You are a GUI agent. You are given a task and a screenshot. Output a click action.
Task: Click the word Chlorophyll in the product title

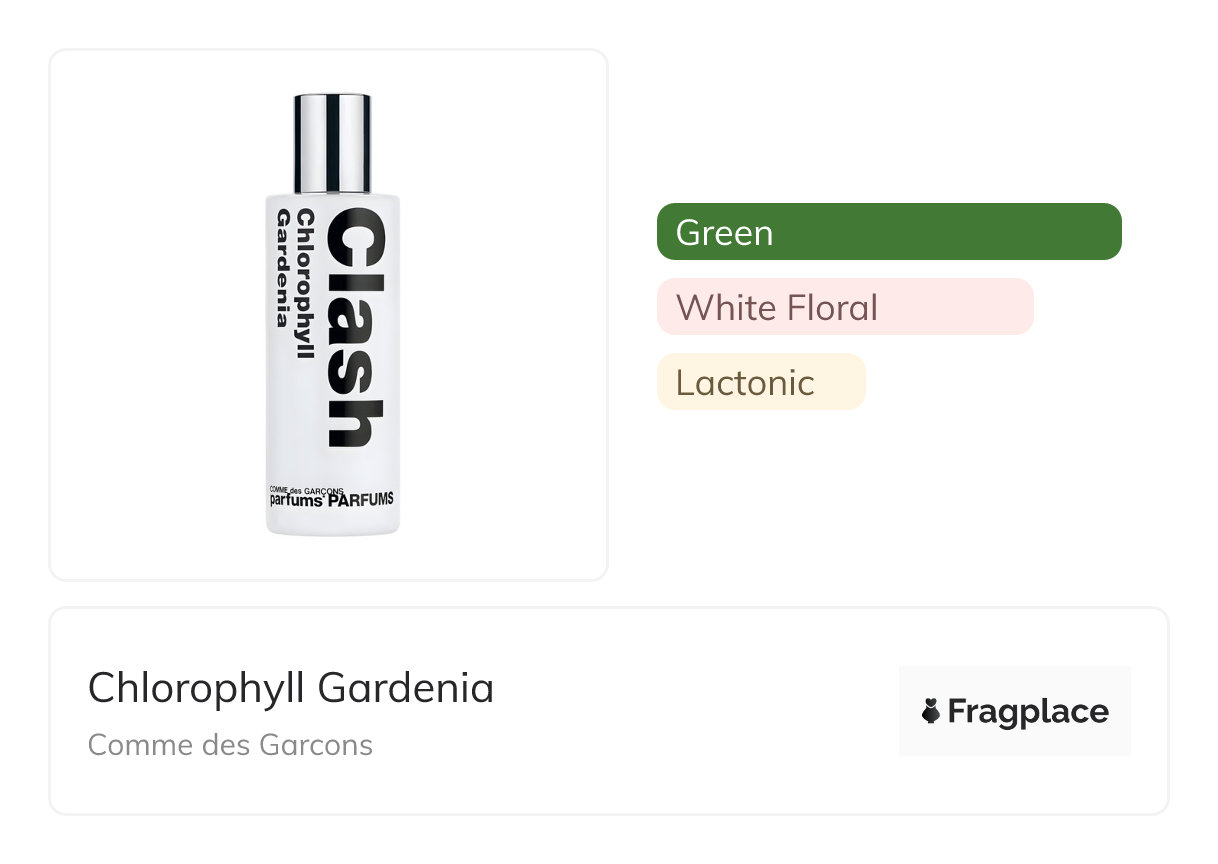tap(197, 688)
